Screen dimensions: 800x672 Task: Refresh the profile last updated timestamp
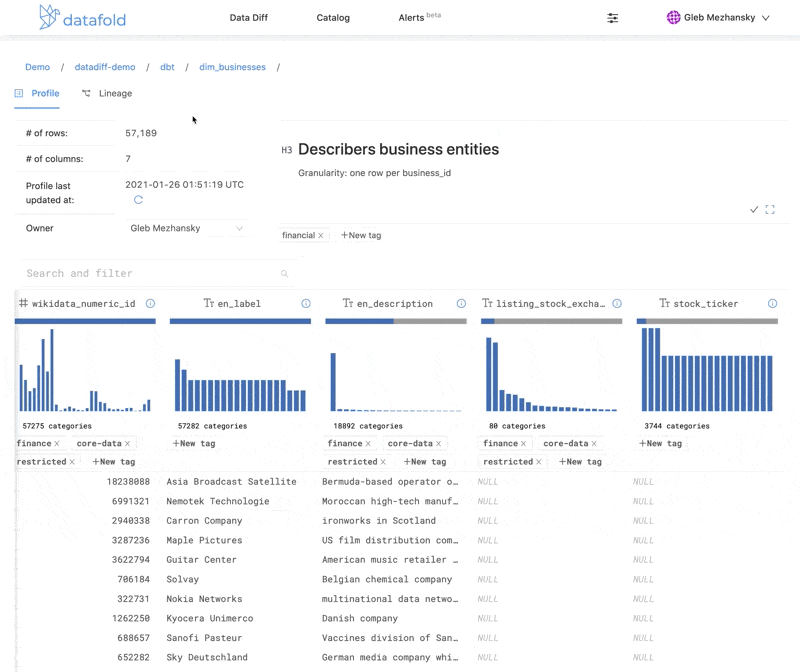click(x=138, y=200)
